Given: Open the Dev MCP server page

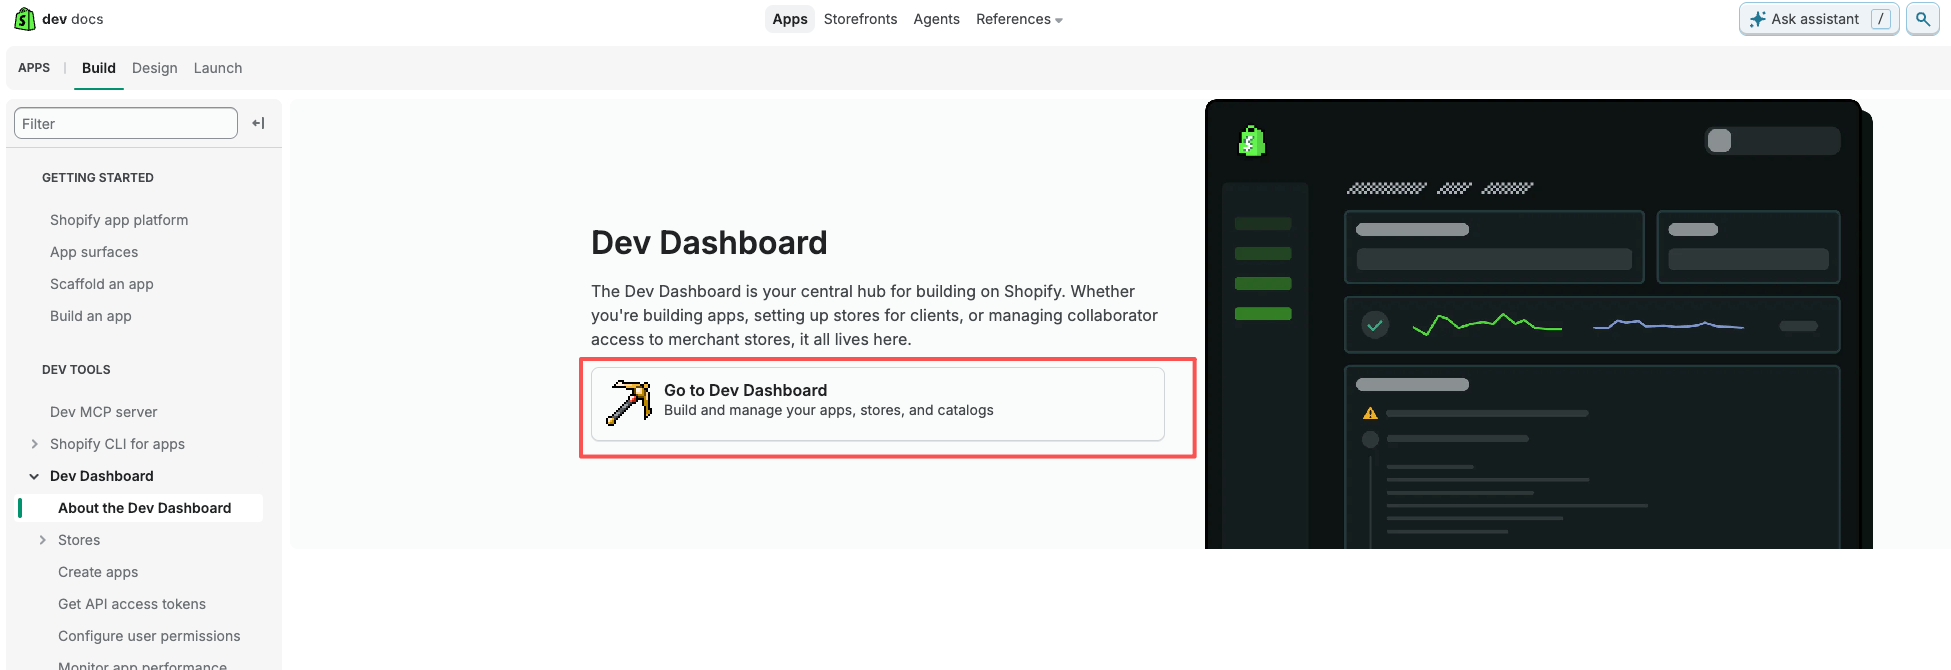Looking at the screenshot, I should pyautogui.click(x=104, y=412).
